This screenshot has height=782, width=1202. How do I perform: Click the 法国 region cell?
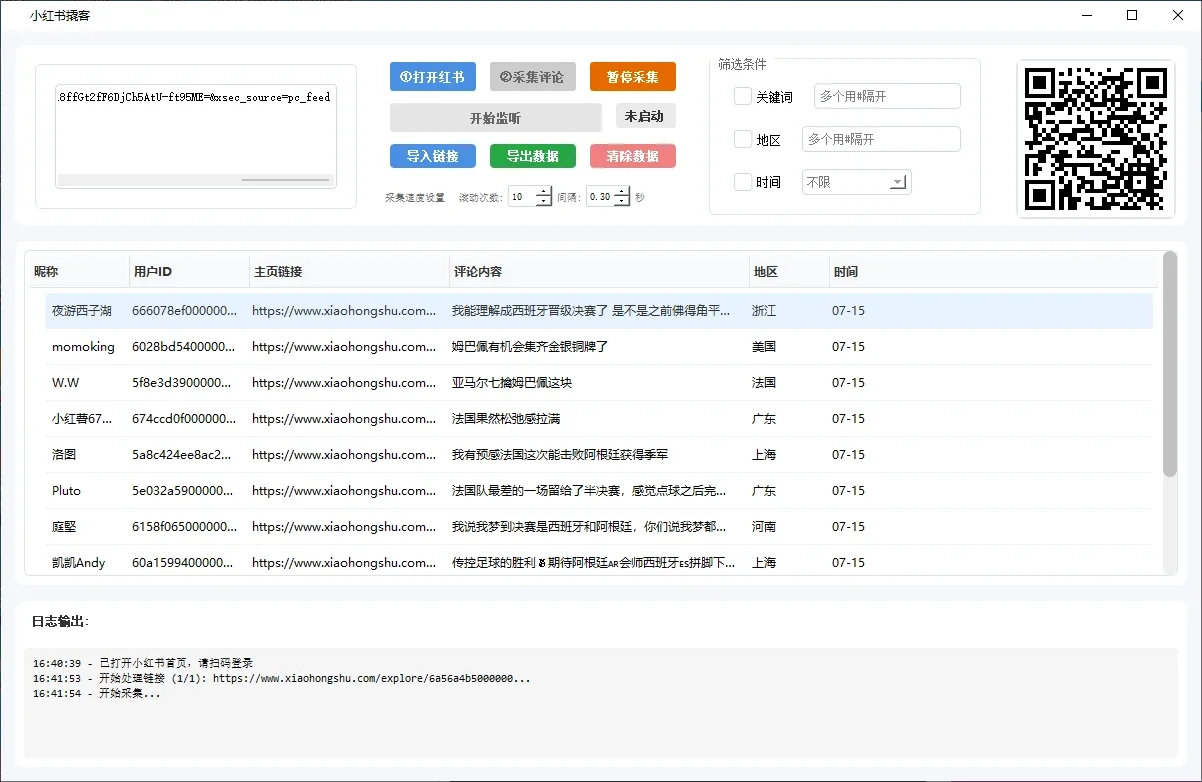(x=764, y=383)
